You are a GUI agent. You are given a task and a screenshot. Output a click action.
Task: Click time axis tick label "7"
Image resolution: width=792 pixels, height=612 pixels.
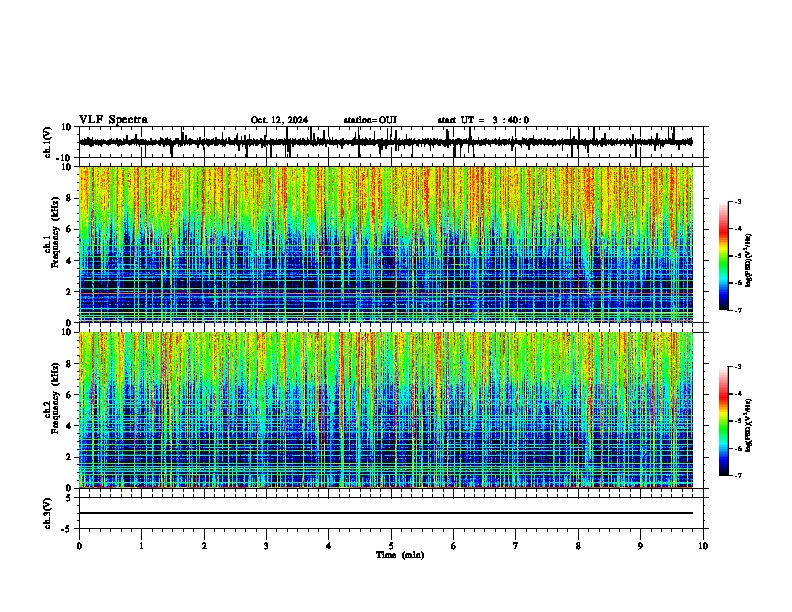click(515, 546)
